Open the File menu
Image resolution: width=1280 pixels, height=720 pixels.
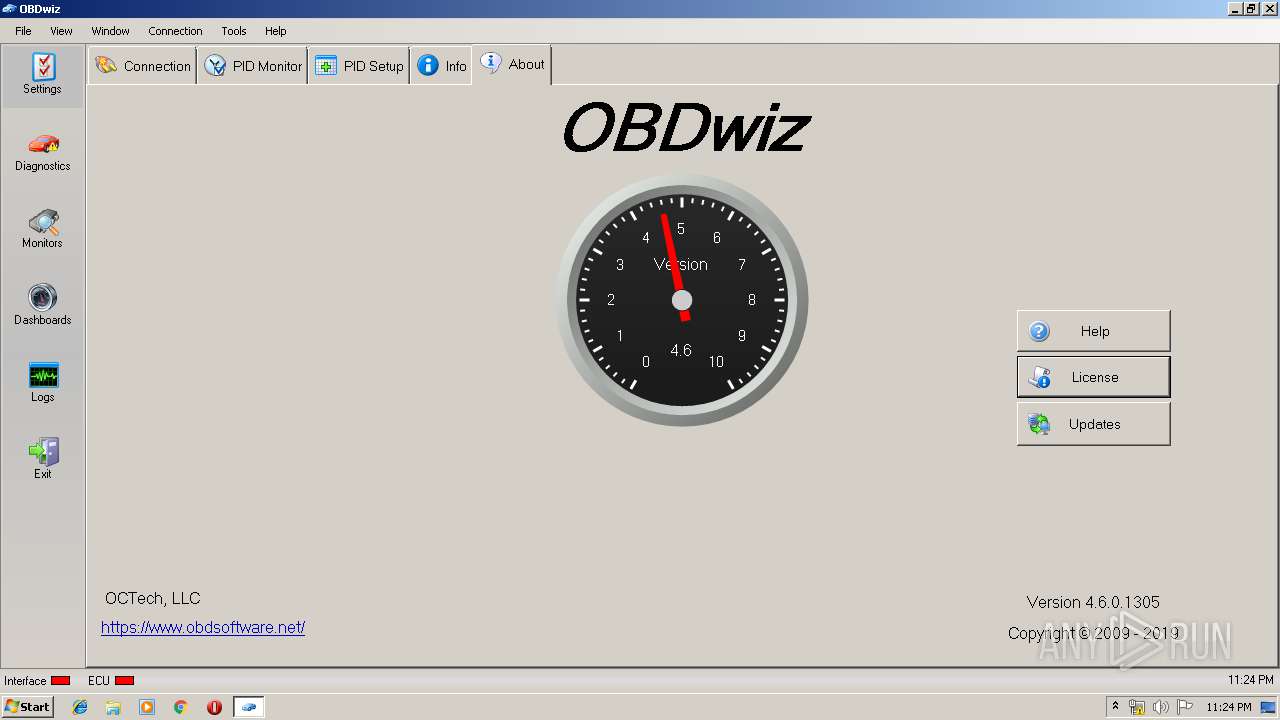23,31
